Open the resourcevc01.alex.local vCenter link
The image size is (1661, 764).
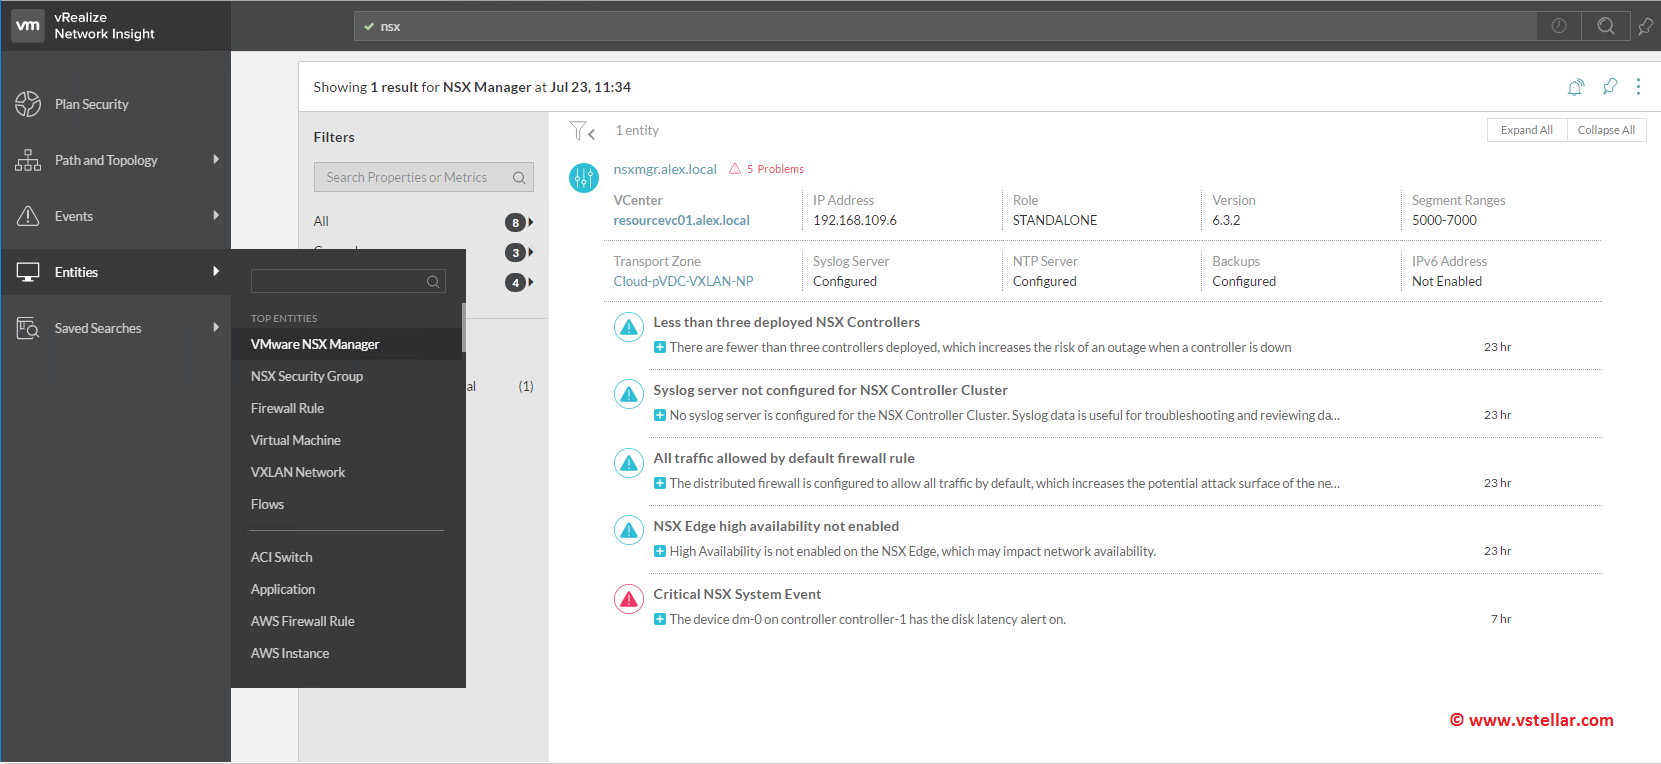click(x=681, y=220)
